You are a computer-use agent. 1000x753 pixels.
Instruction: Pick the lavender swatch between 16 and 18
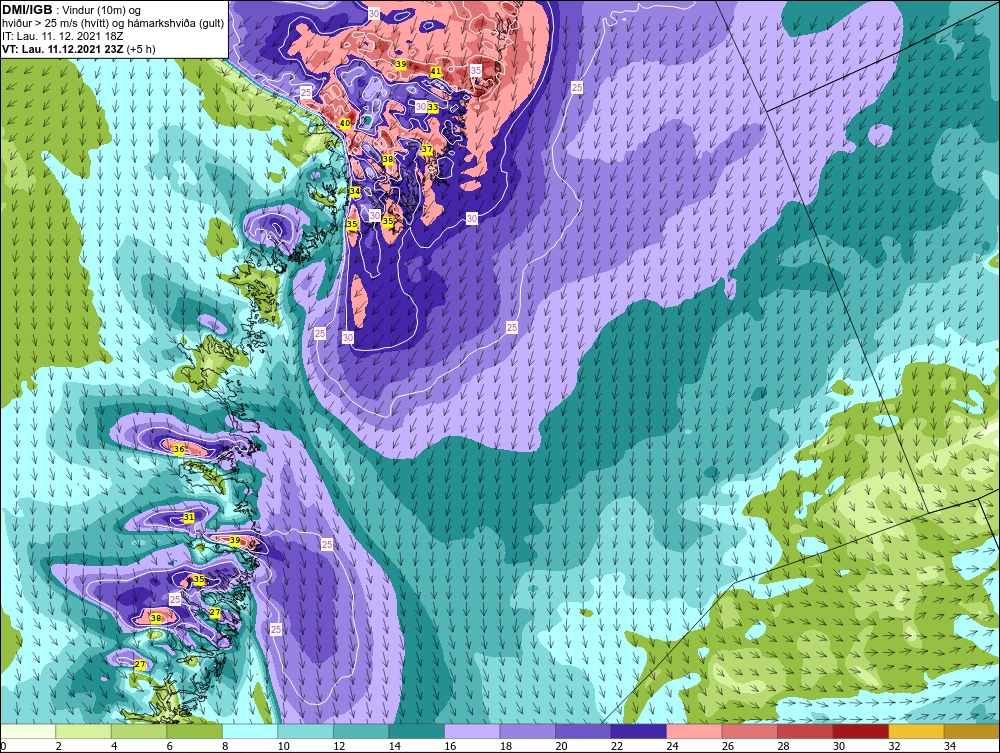[472, 731]
